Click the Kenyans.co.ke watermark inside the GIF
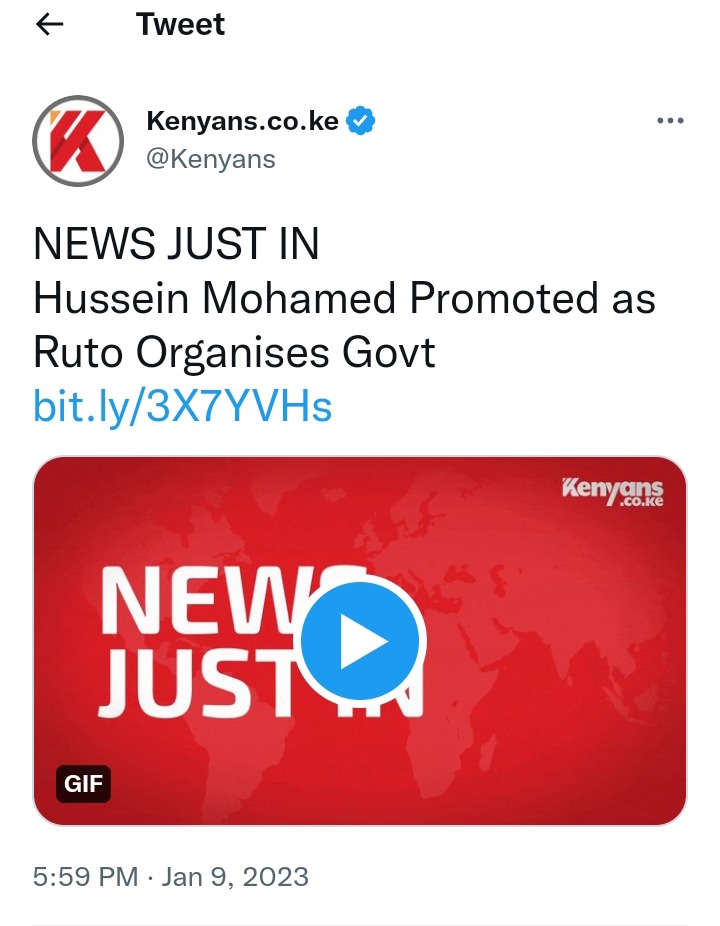The width and height of the screenshot is (720, 926). pyautogui.click(x=613, y=492)
